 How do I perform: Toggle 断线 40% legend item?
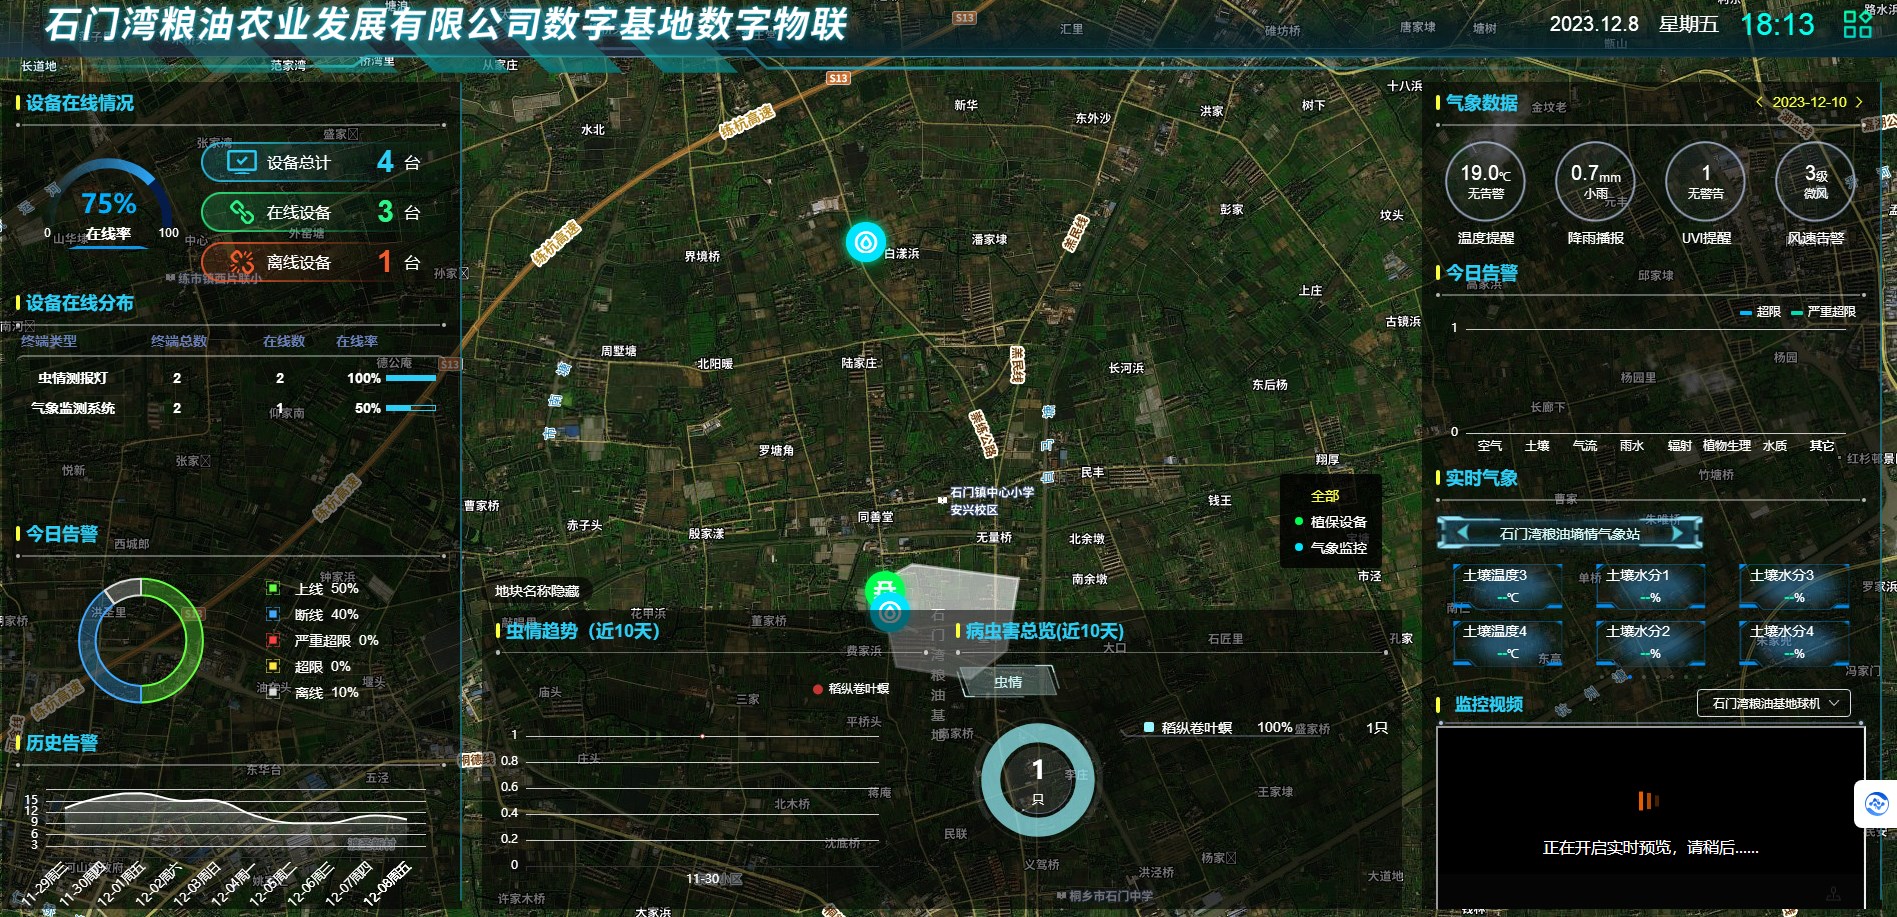312,614
